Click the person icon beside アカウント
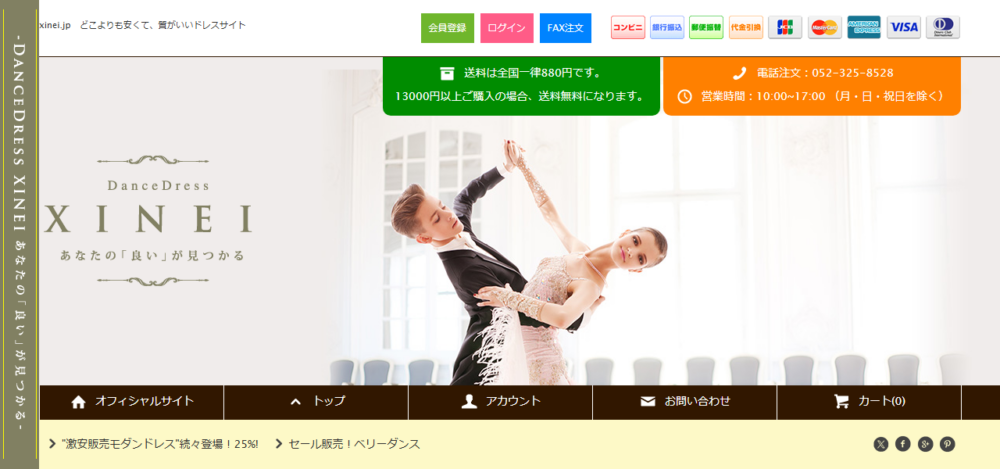The image size is (1000, 469). click(469, 401)
